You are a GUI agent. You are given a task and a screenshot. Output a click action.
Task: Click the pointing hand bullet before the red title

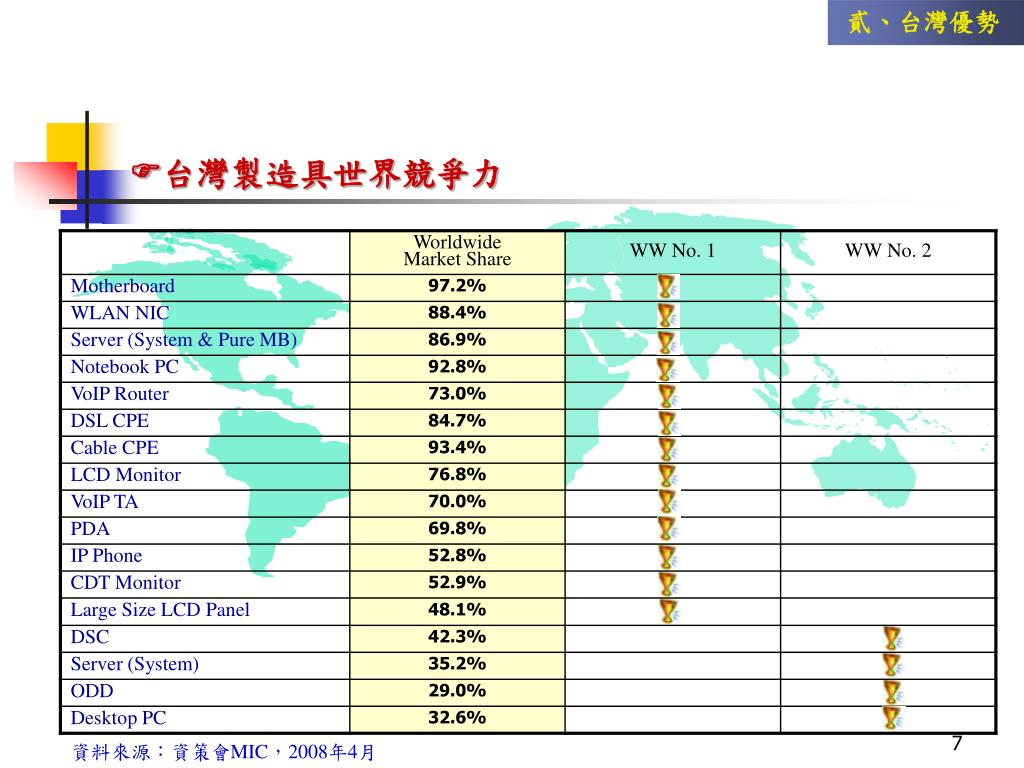tap(146, 171)
